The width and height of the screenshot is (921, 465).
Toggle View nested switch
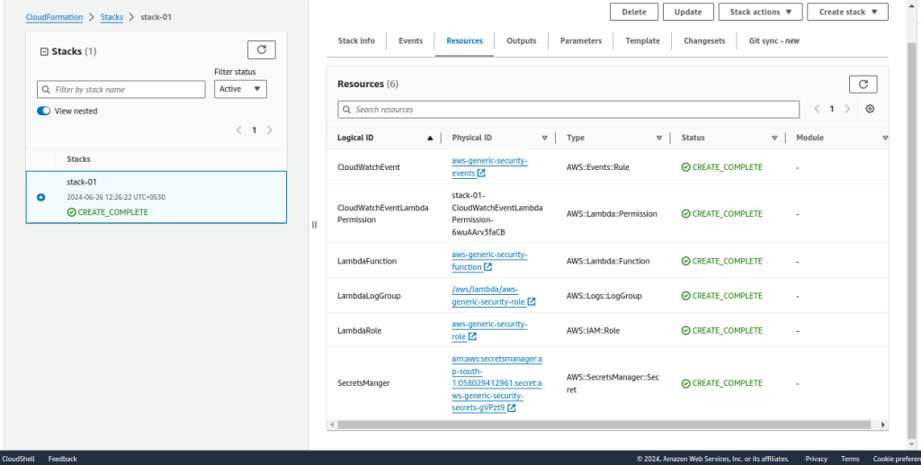coord(43,111)
